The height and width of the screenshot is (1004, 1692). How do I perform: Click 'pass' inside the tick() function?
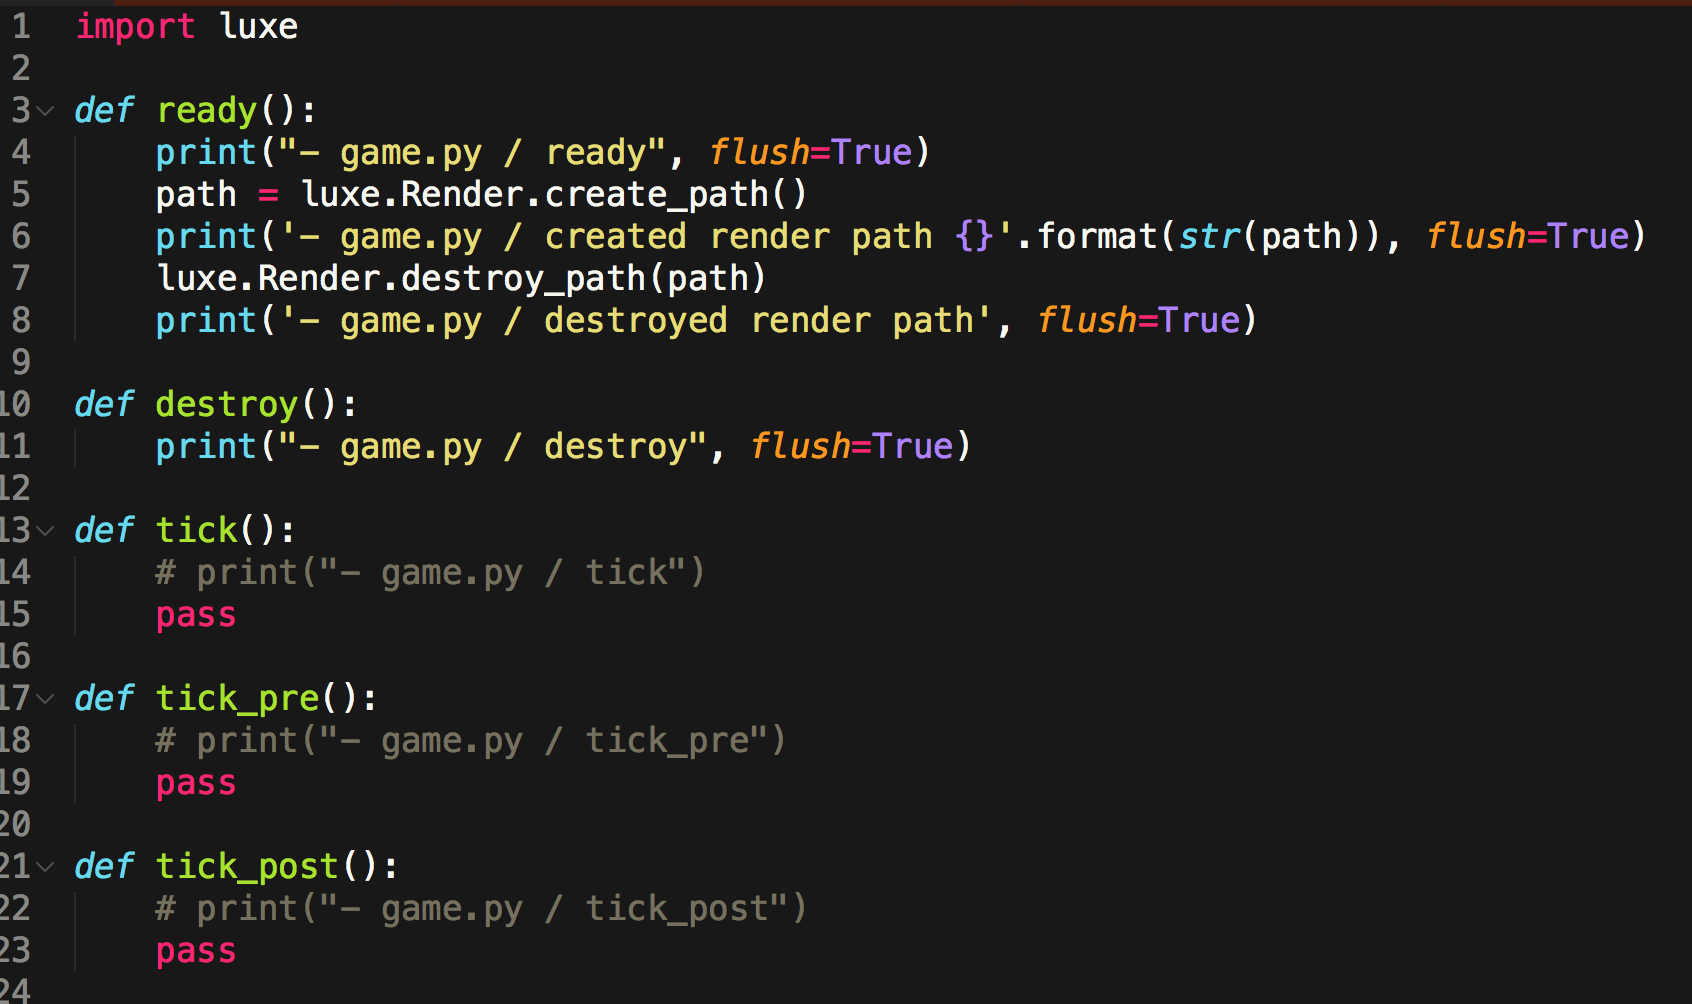(196, 616)
